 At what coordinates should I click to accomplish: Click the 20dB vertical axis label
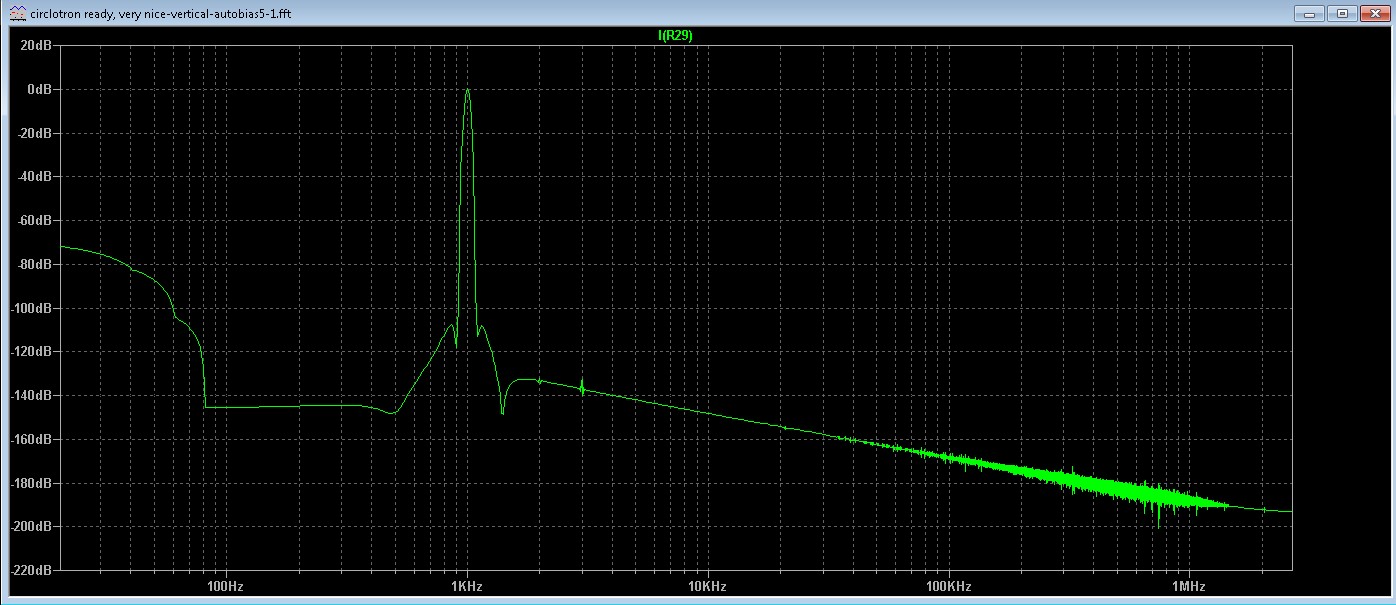pyautogui.click(x=35, y=46)
